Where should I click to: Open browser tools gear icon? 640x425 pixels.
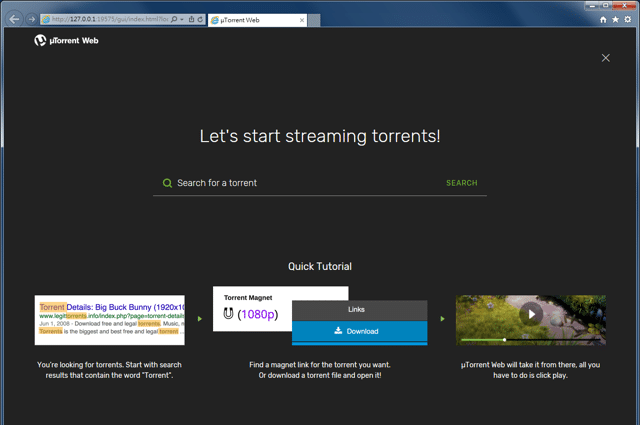[x=628, y=20]
